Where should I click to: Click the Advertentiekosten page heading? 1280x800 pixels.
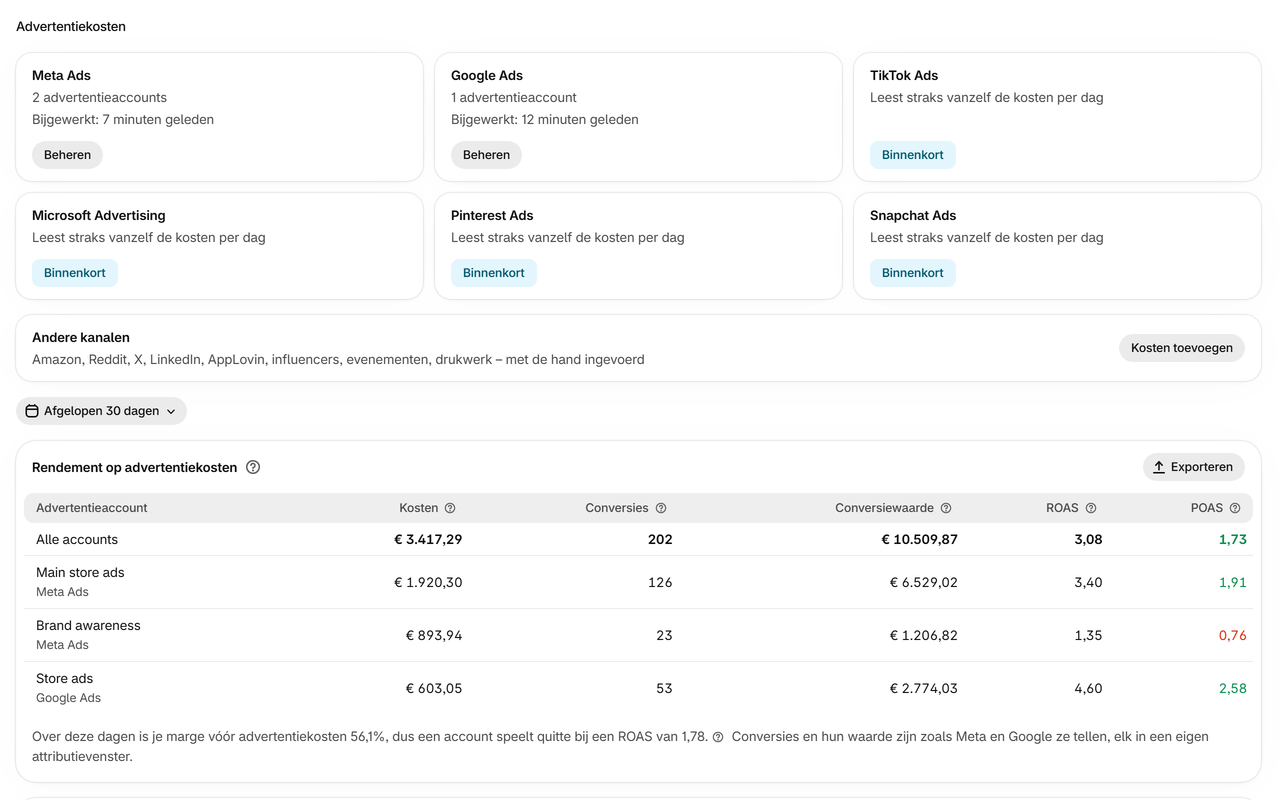pyautogui.click(x=71, y=27)
